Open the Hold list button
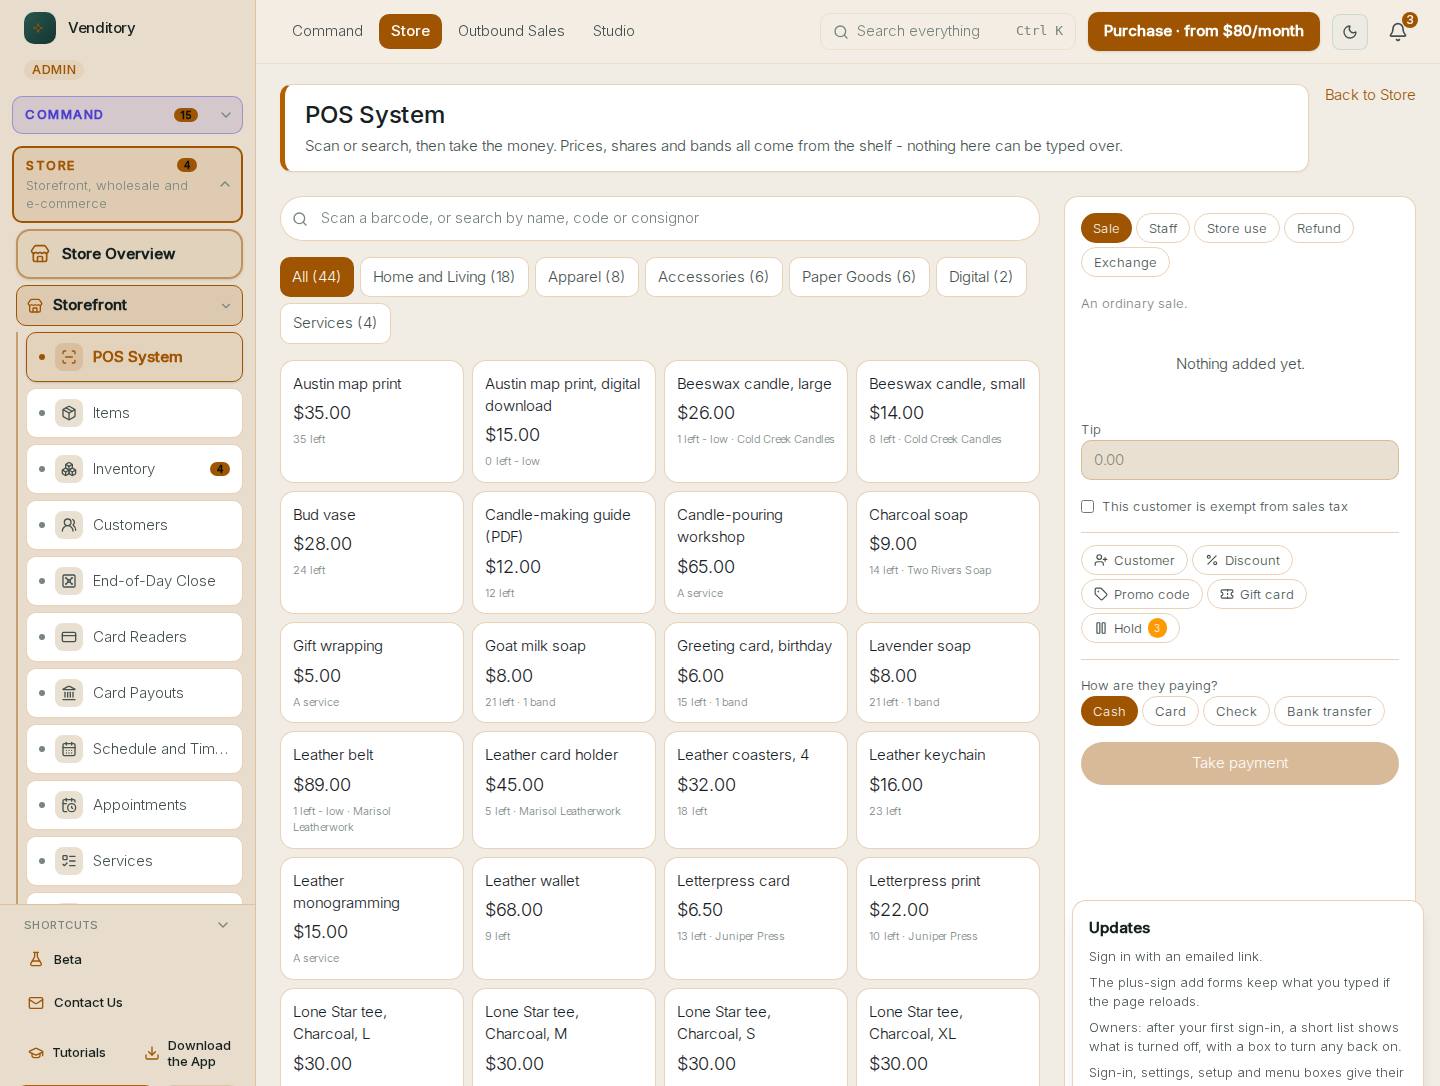The image size is (1440, 1086). tap(1130, 628)
